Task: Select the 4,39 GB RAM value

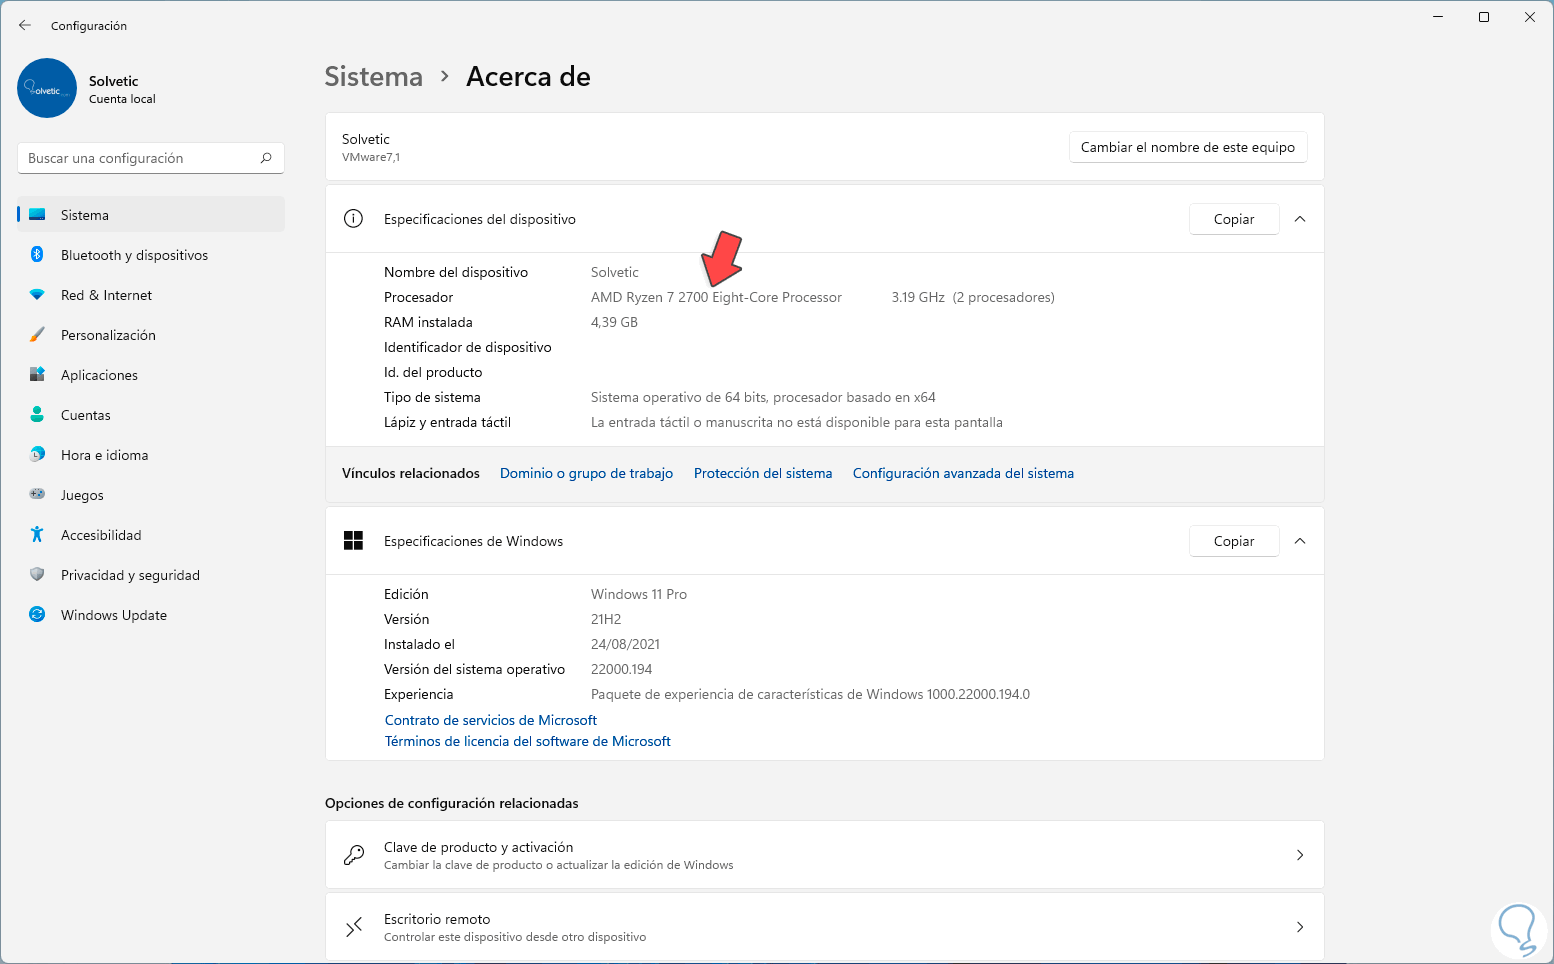Action: pos(614,322)
